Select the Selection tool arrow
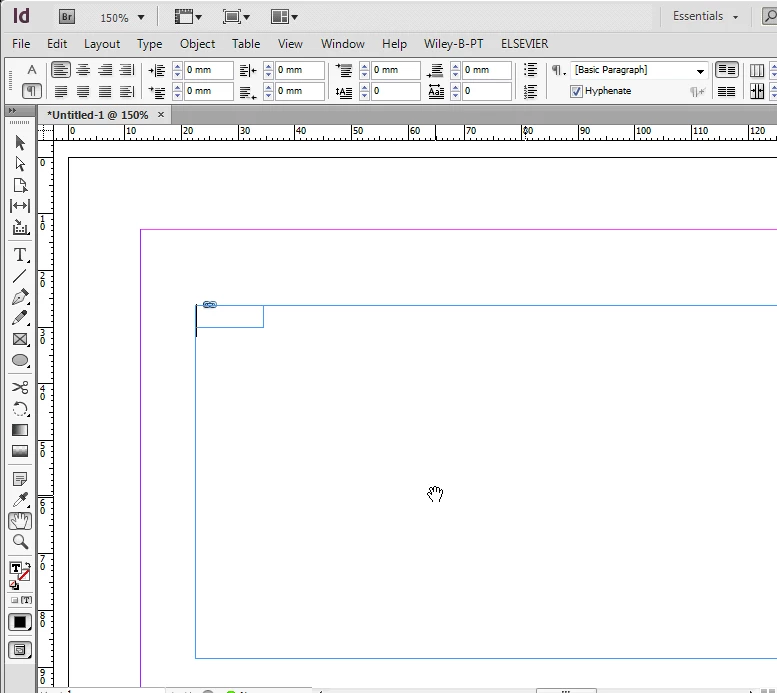The height and width of the screenshot is (693, 777). pos(20,143)
